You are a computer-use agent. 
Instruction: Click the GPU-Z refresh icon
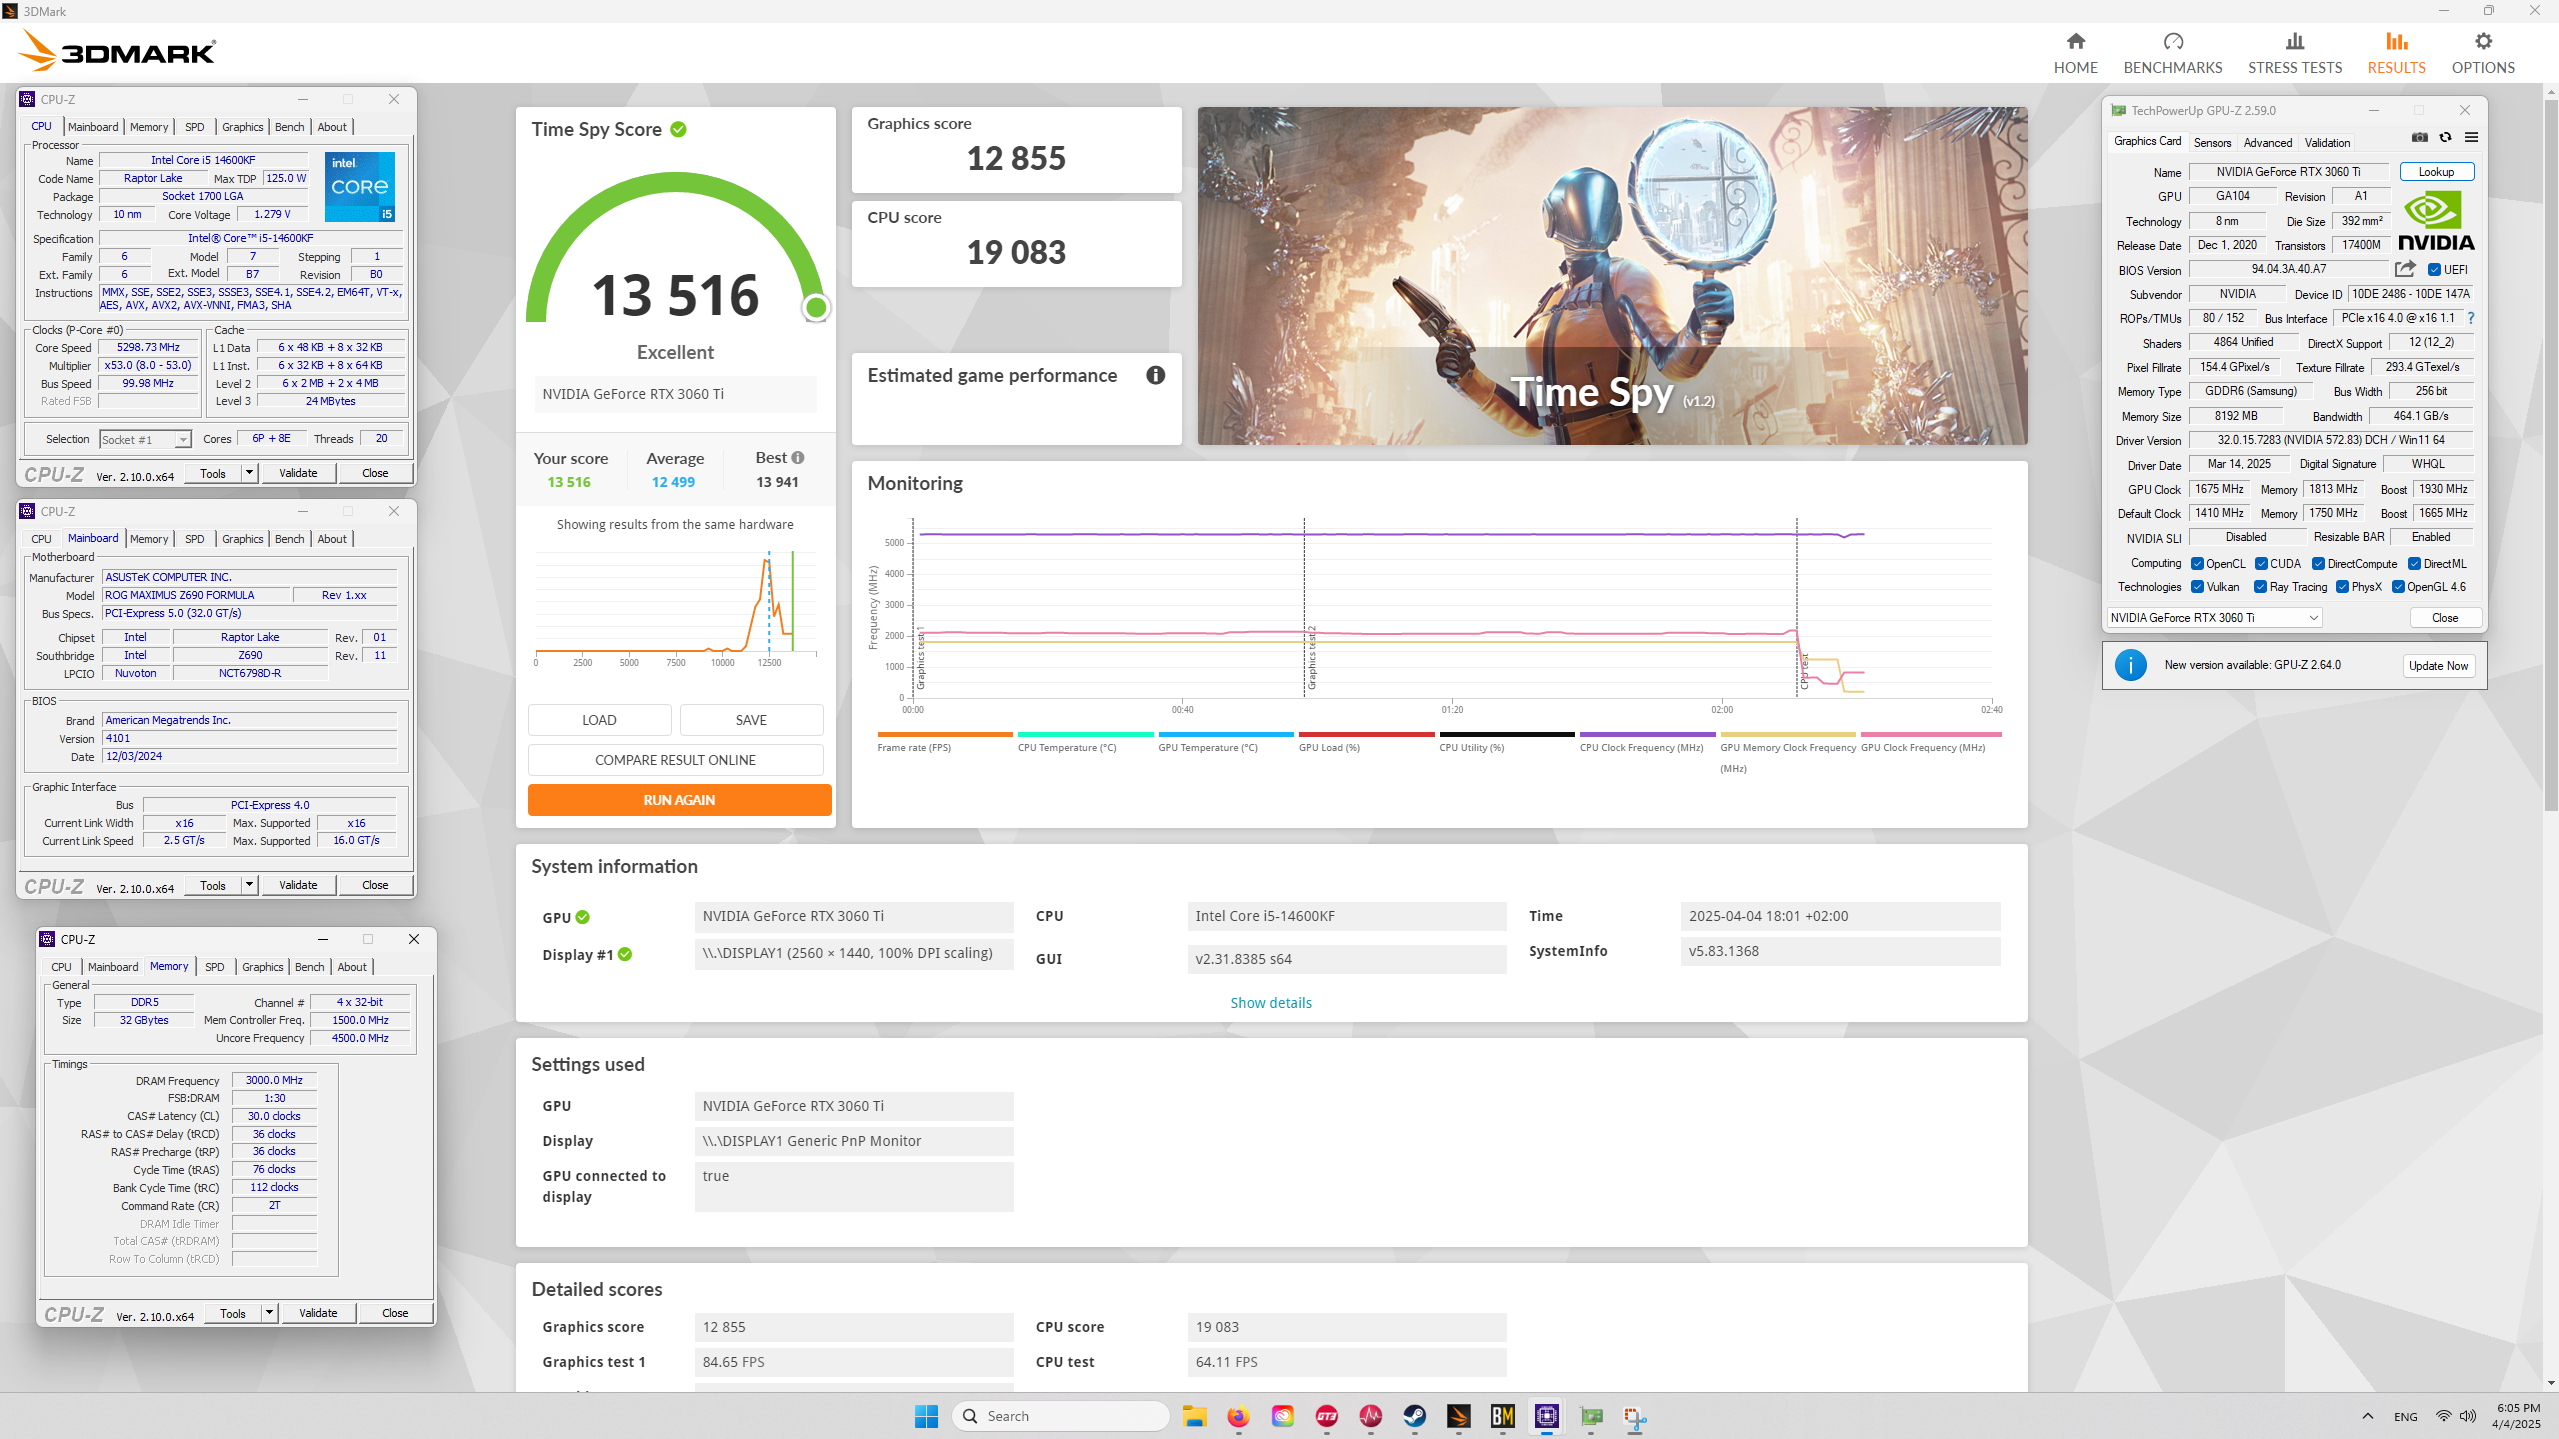click(x=2445, y=138)
